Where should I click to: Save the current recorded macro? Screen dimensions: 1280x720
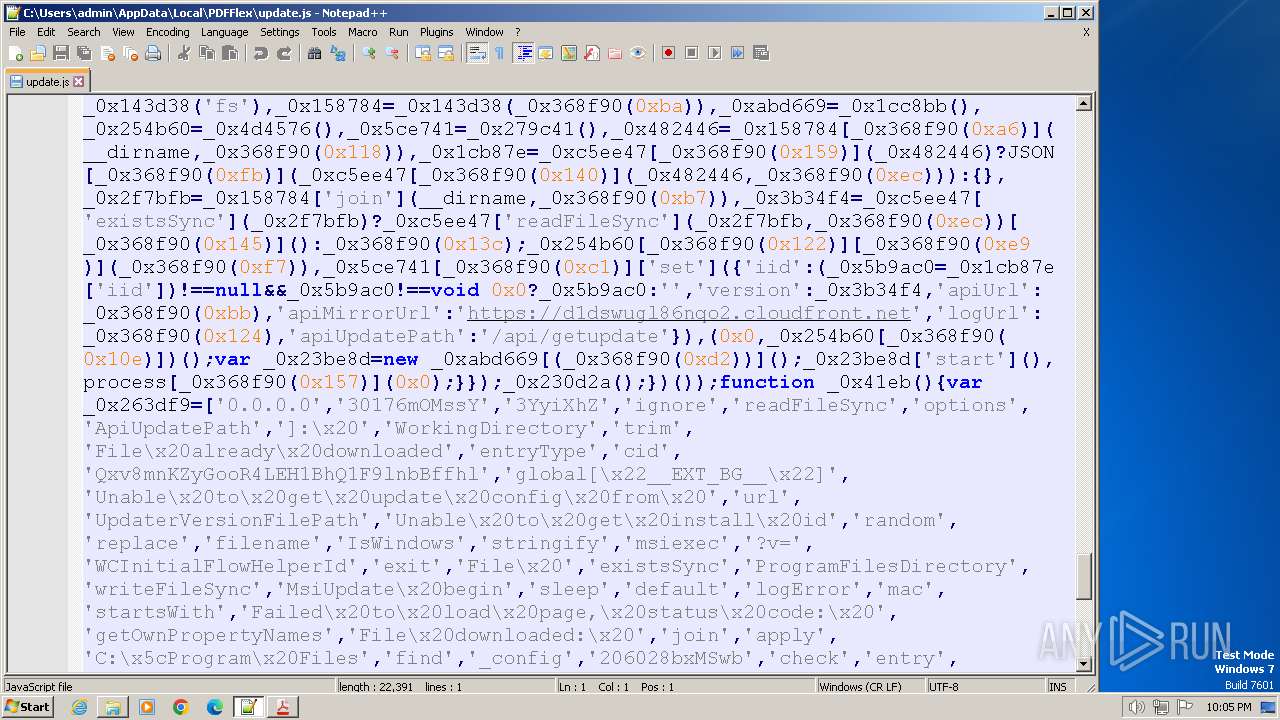click(x=760, y=53)
